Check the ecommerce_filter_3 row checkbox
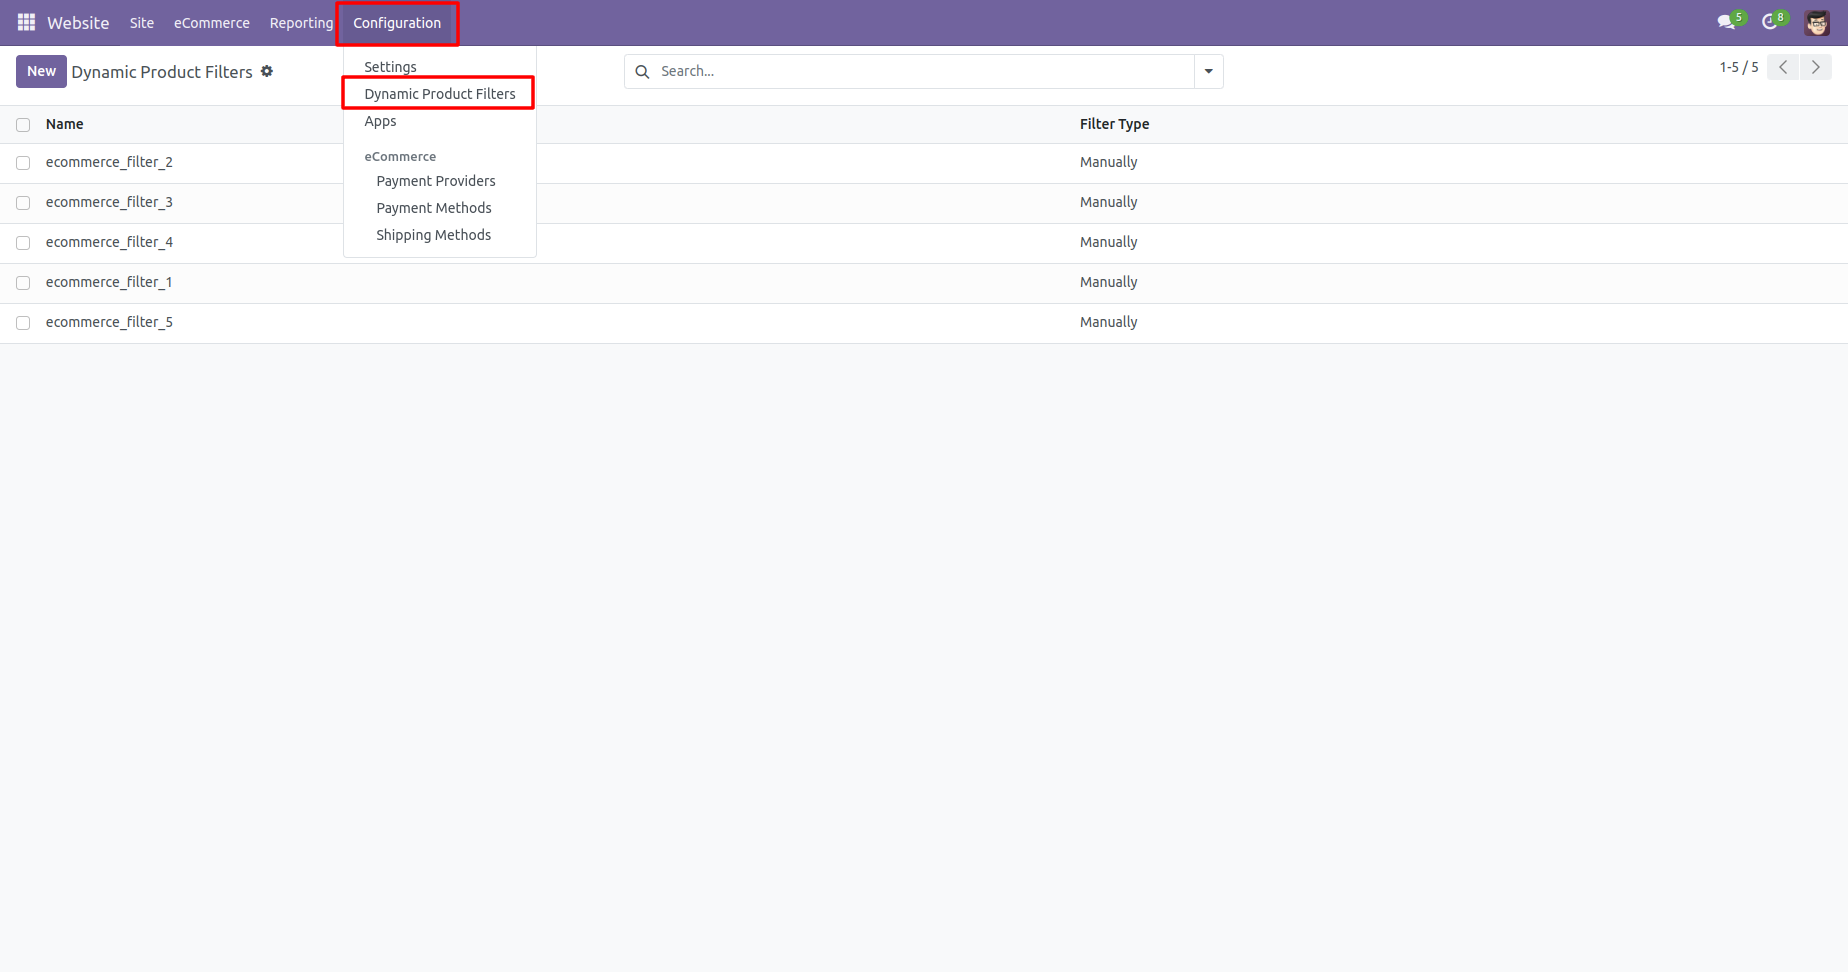The width and height of the screenshot is (1848, 972). (23, 203)
